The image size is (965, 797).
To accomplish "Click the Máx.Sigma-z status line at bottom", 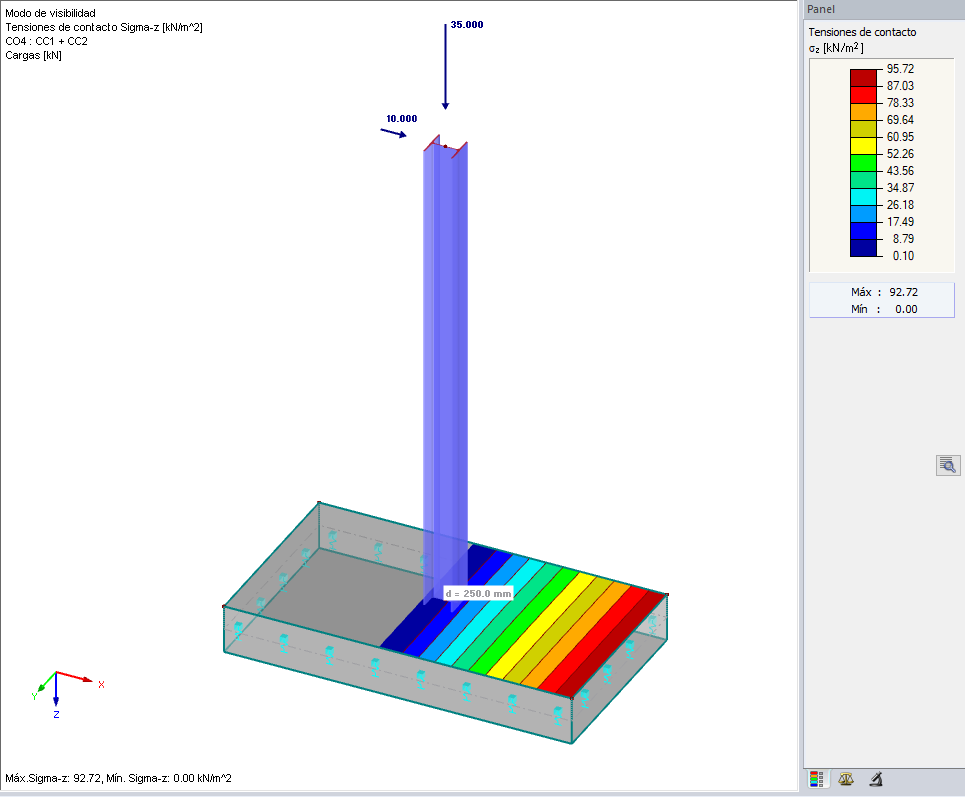I will pos(118,779).
